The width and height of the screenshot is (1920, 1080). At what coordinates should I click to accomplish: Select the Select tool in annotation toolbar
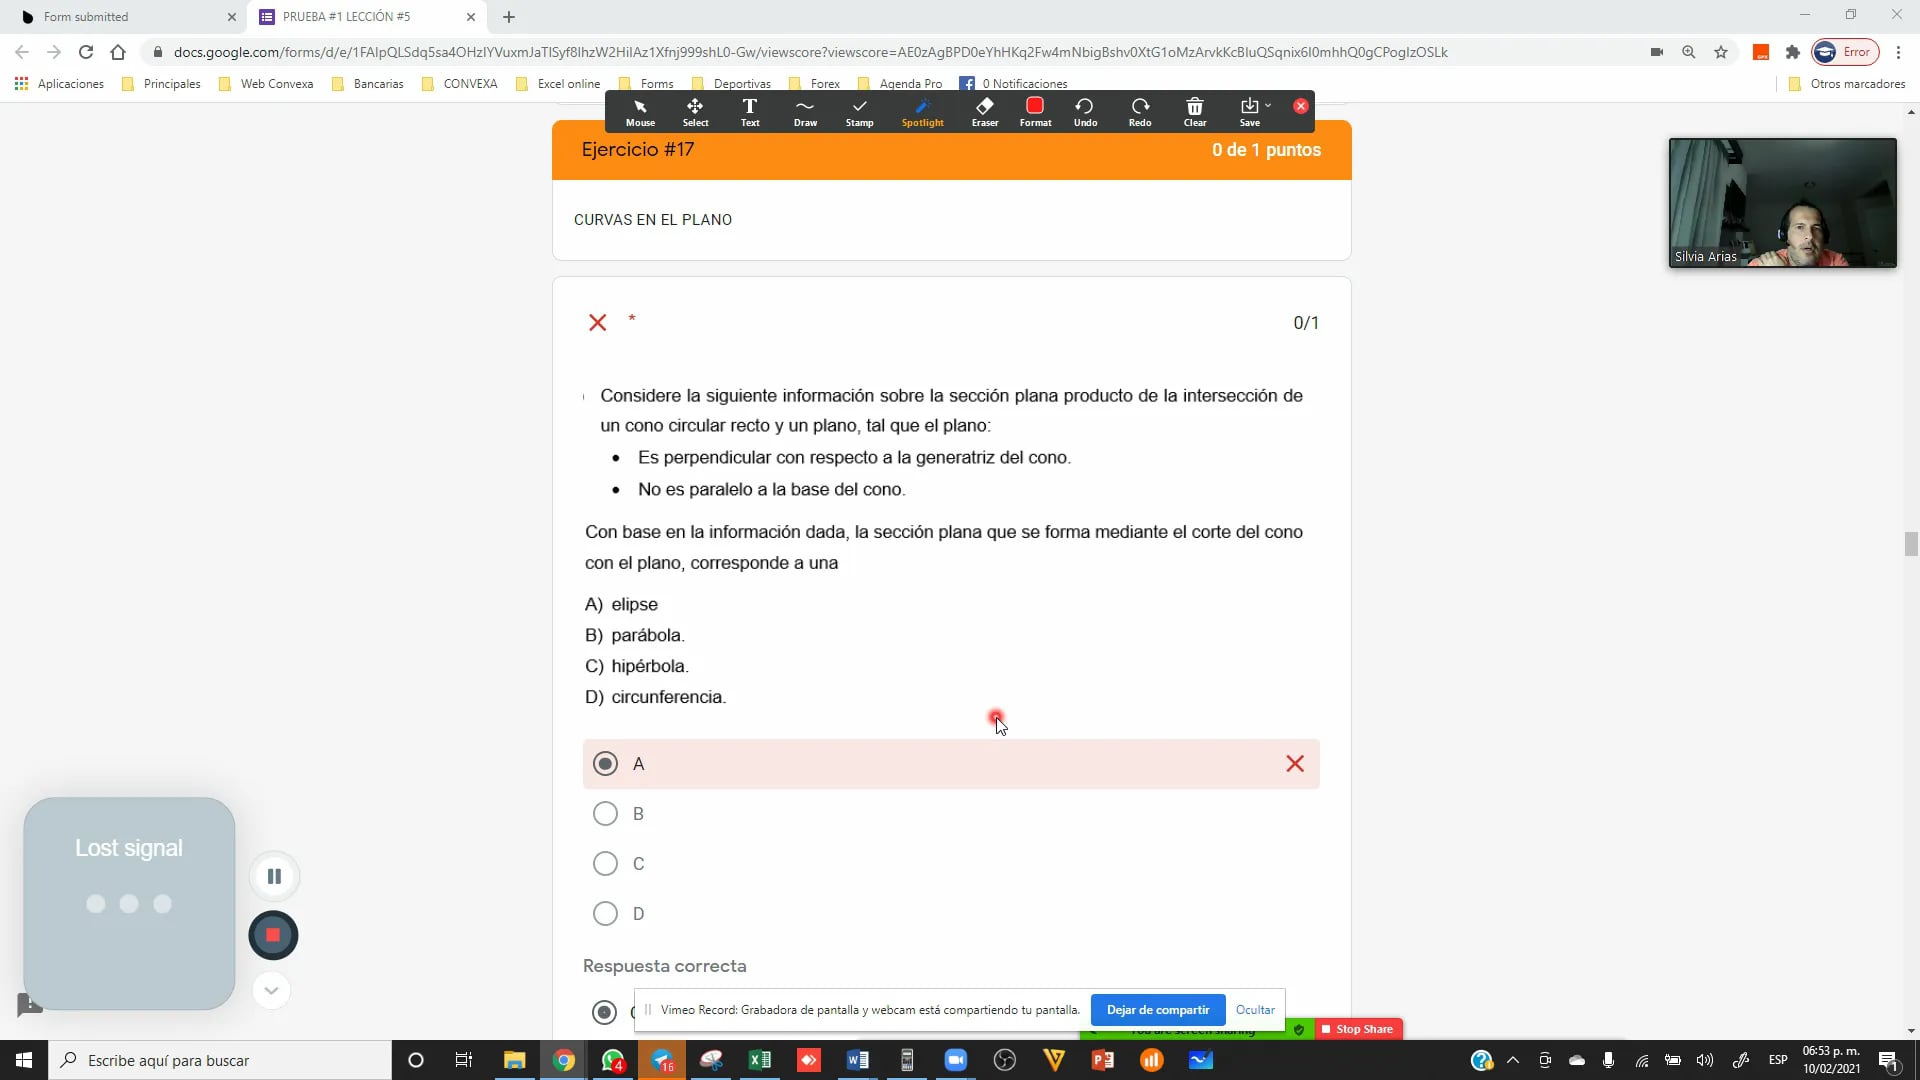coord(695,111)
